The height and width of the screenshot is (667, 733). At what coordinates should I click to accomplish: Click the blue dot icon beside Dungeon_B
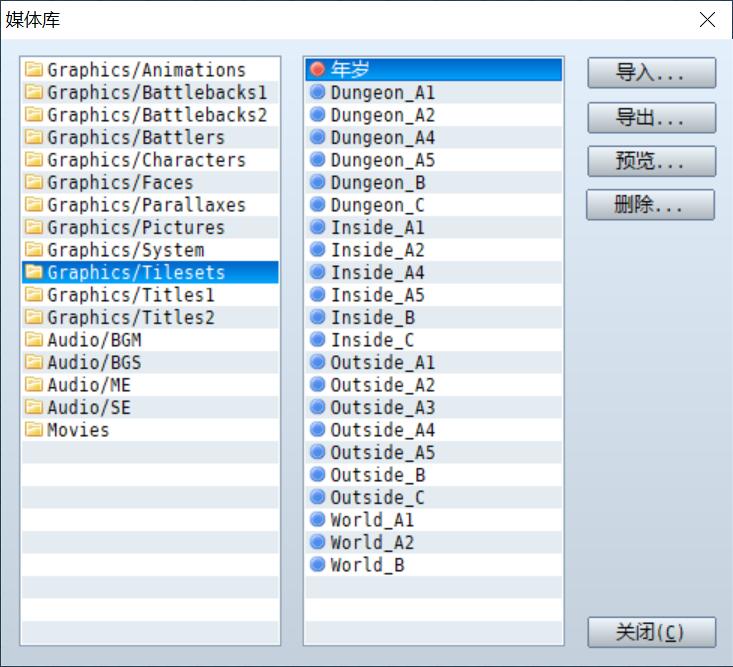(x=317, y=182)
